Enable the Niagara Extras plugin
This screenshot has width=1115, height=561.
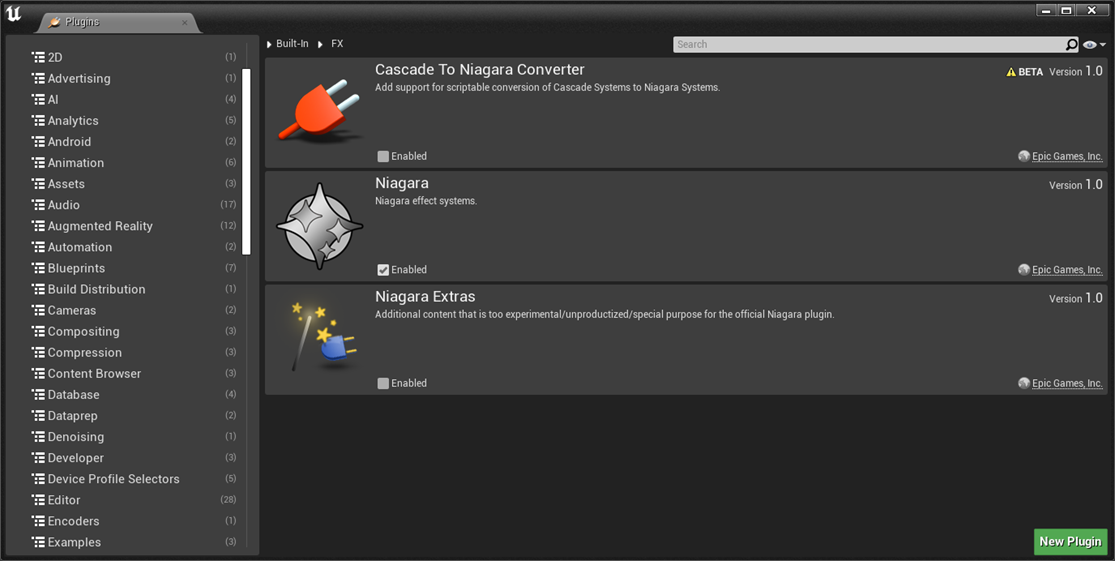click(x=383, y=383)
